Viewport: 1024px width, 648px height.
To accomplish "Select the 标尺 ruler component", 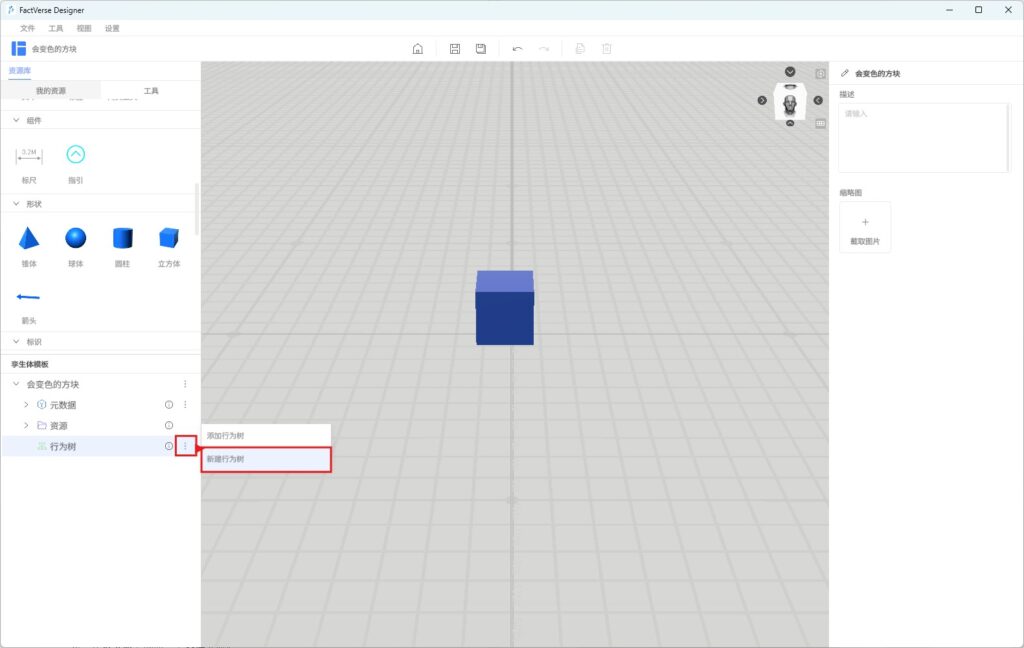I will point(29,155).
